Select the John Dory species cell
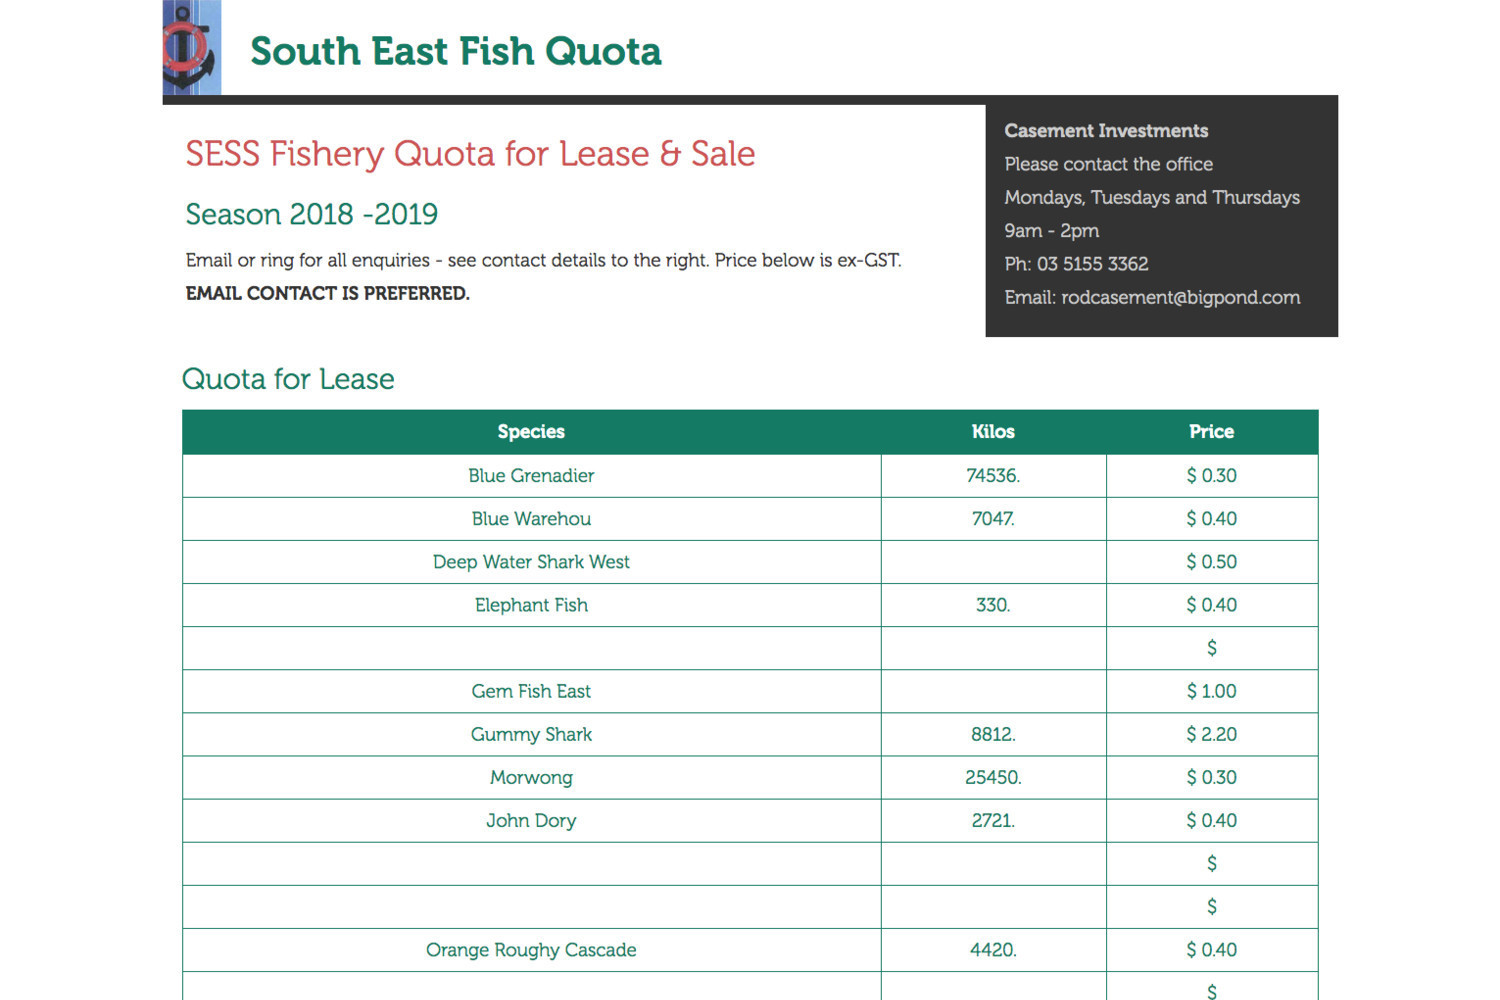 click(x=531, y=820)
